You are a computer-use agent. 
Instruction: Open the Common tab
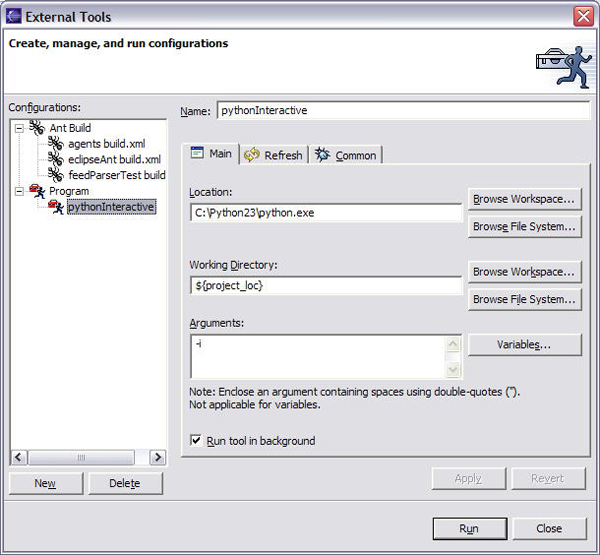click(x=346, y=155)
